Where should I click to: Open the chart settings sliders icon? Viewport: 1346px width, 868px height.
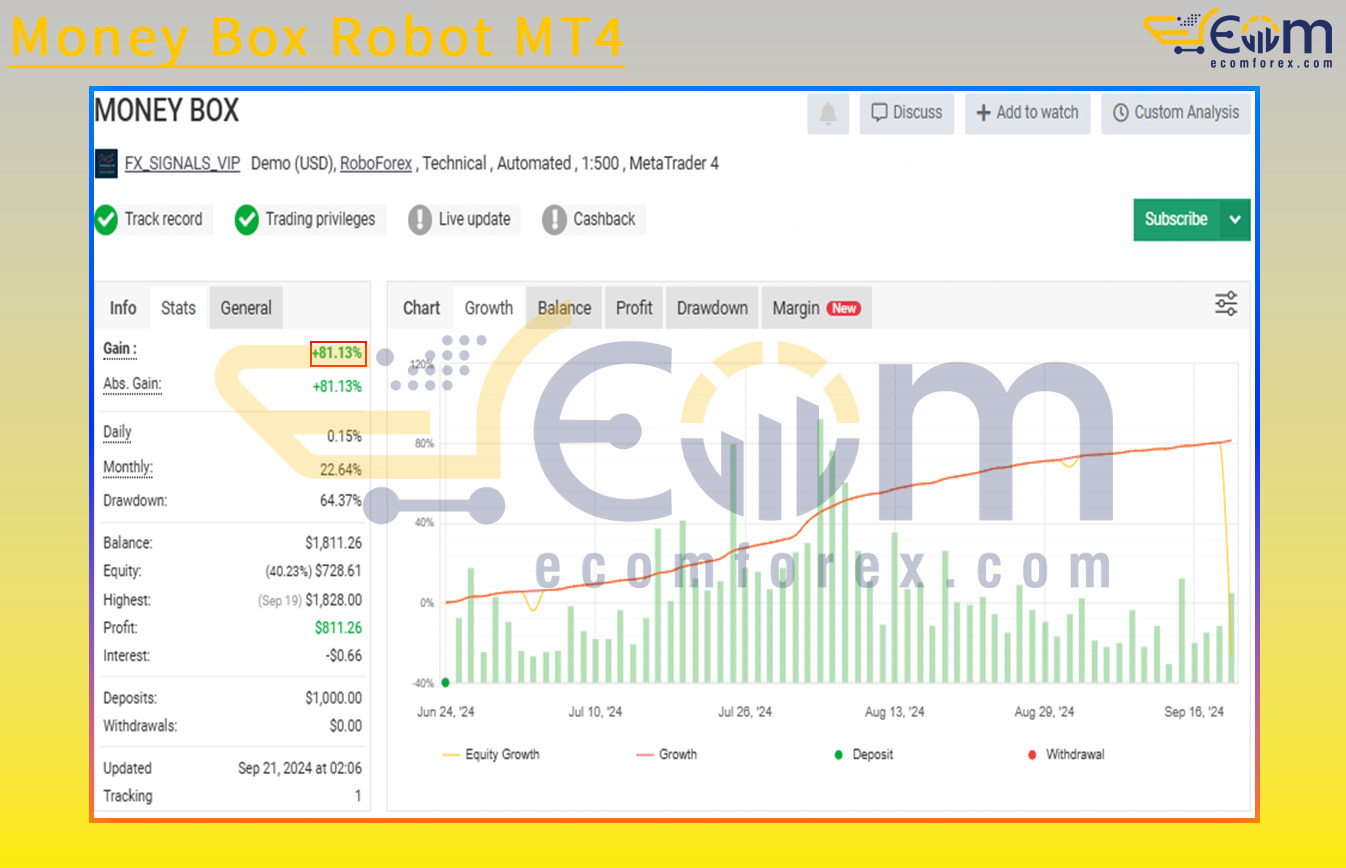(1226, 304)
